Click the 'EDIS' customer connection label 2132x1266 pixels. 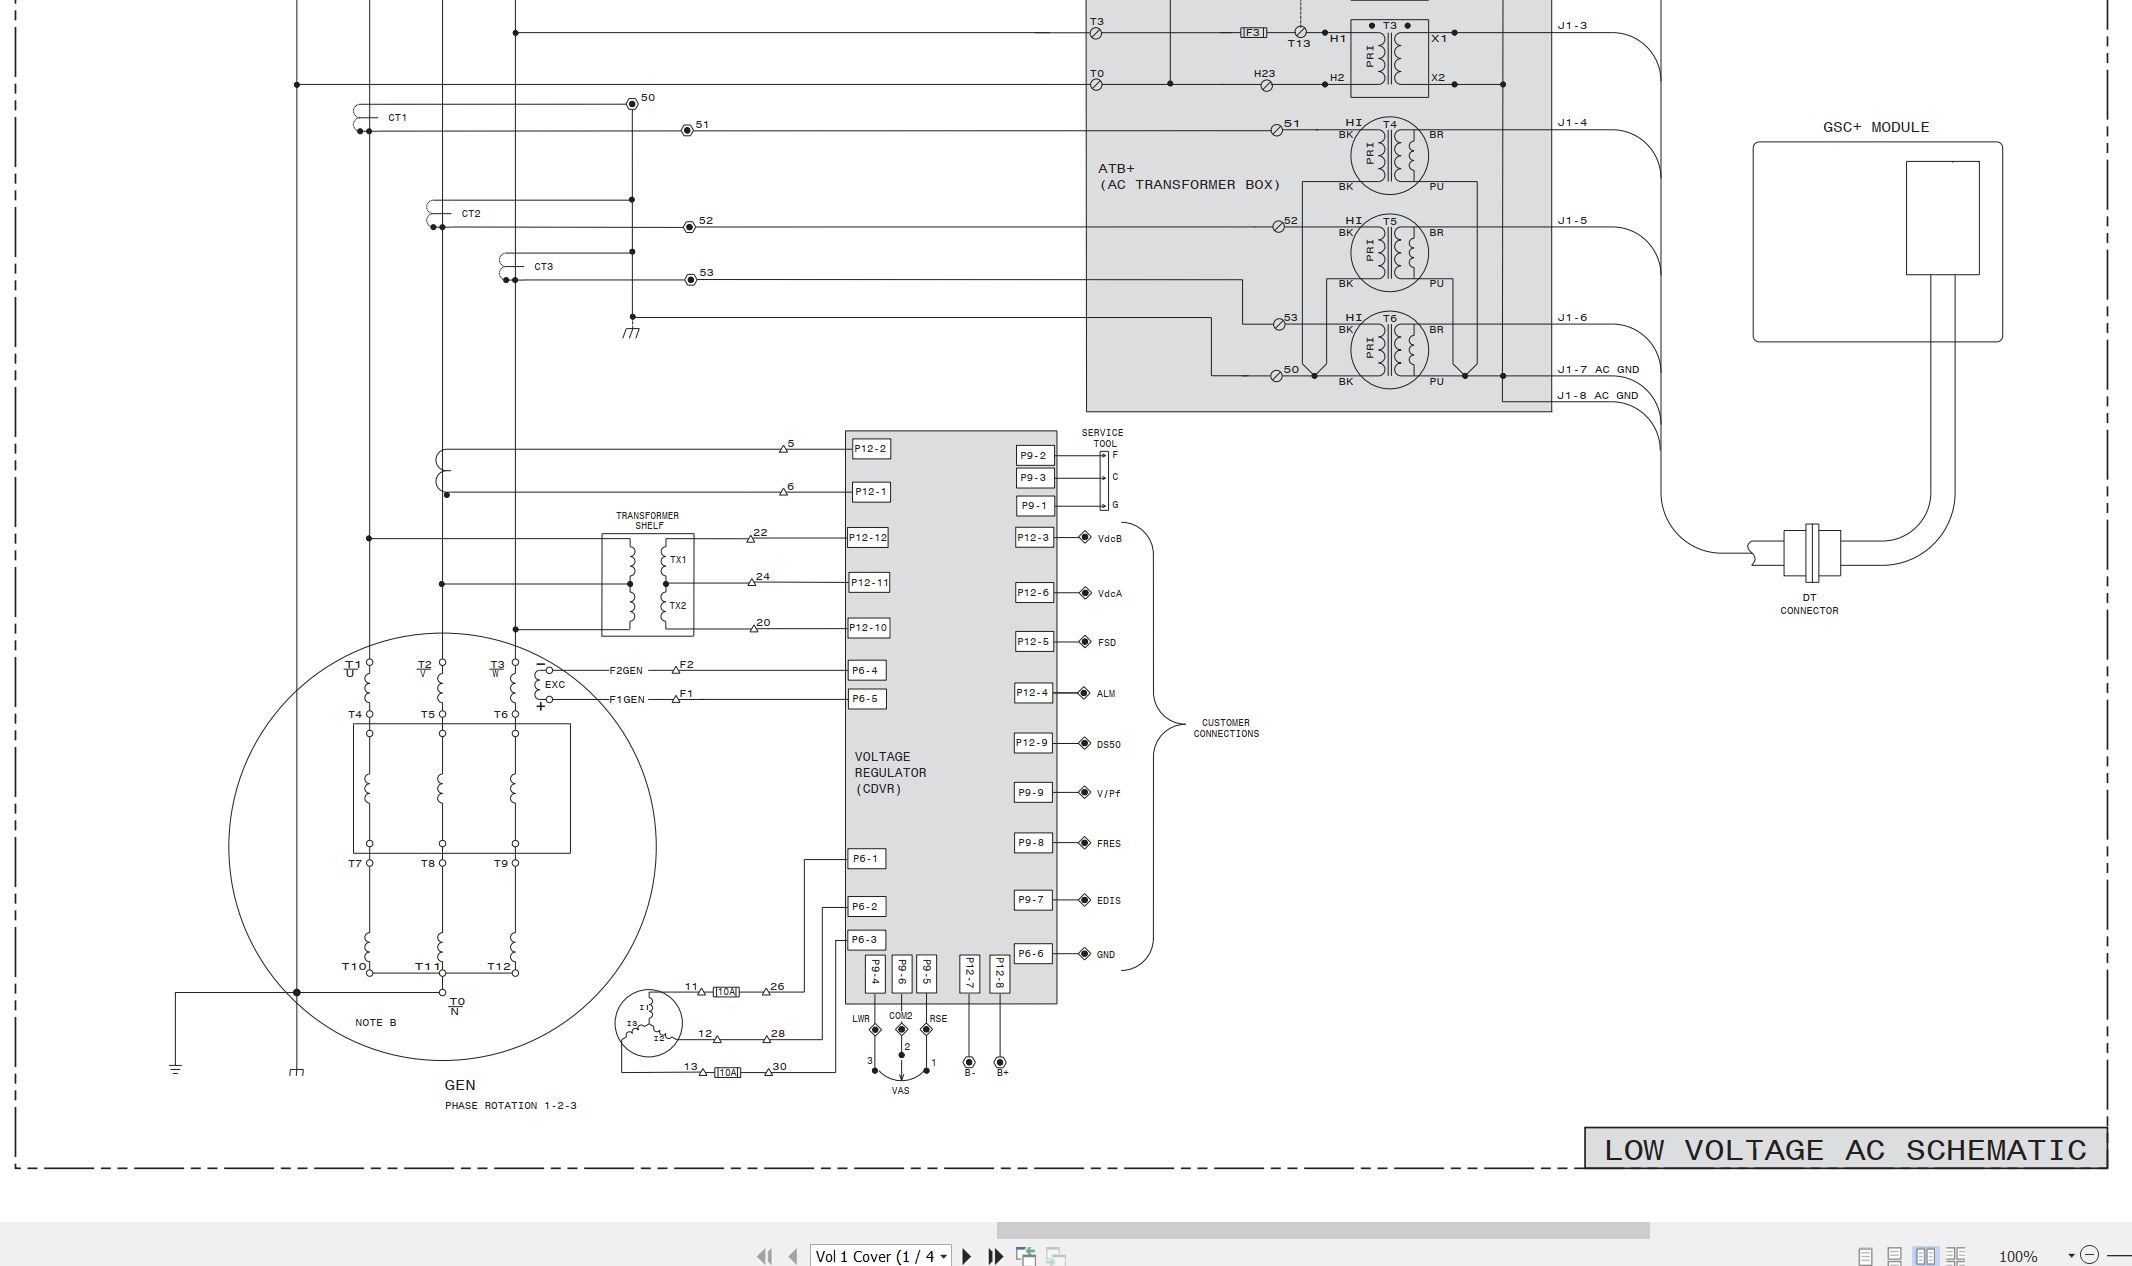1109,901
